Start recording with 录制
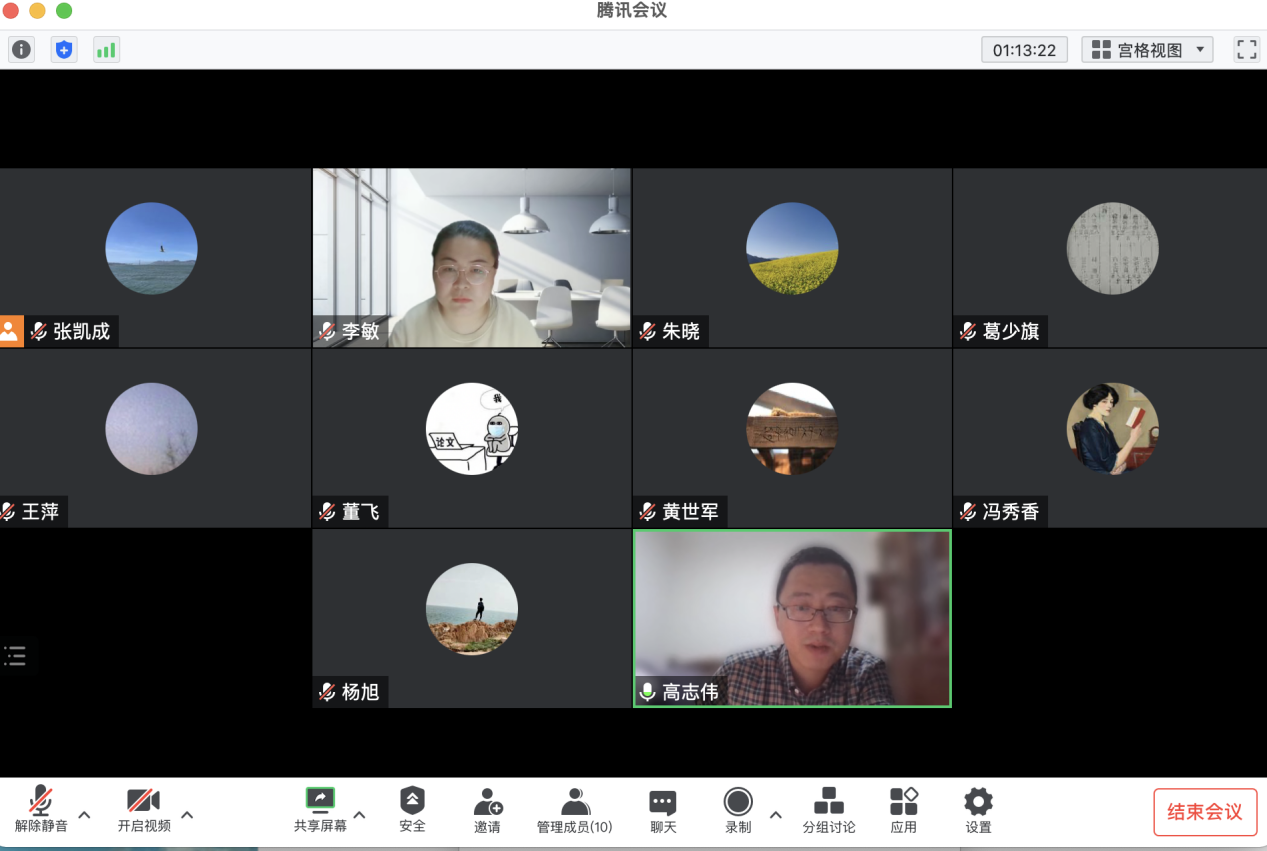Viewport: 1267px width, 851px height. (738, 809)
